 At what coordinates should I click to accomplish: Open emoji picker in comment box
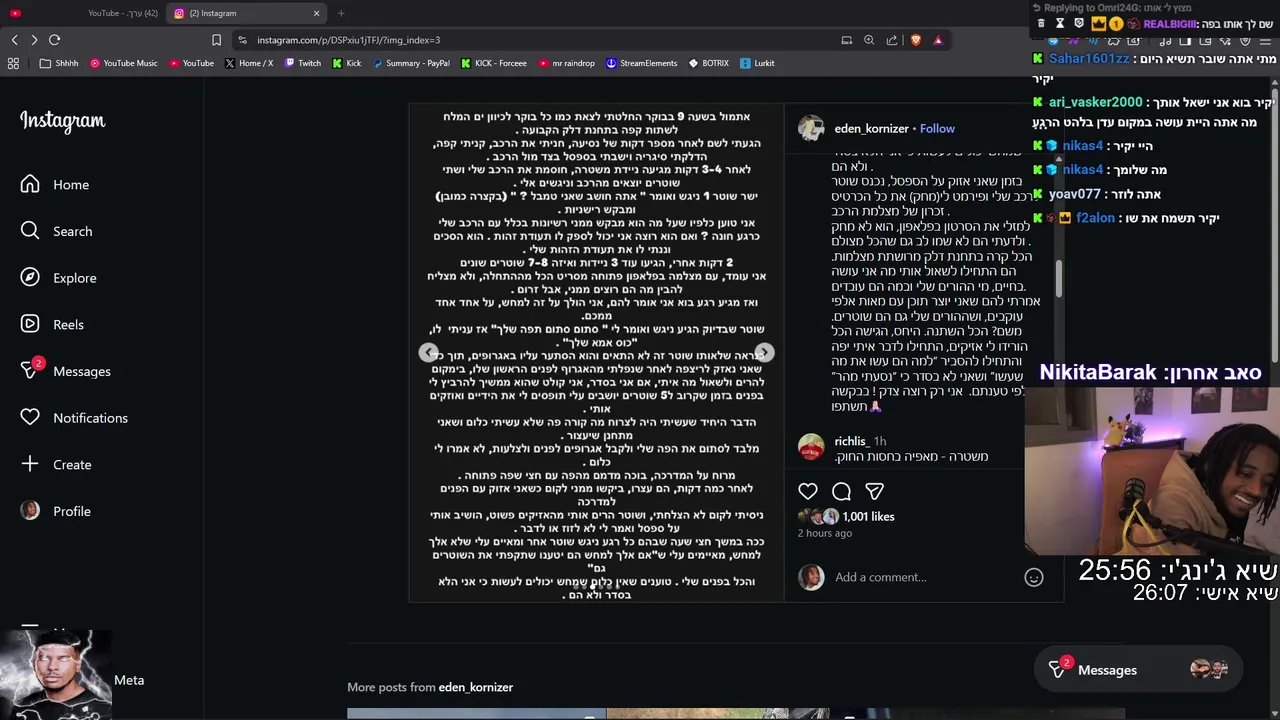click(1034, 577)
